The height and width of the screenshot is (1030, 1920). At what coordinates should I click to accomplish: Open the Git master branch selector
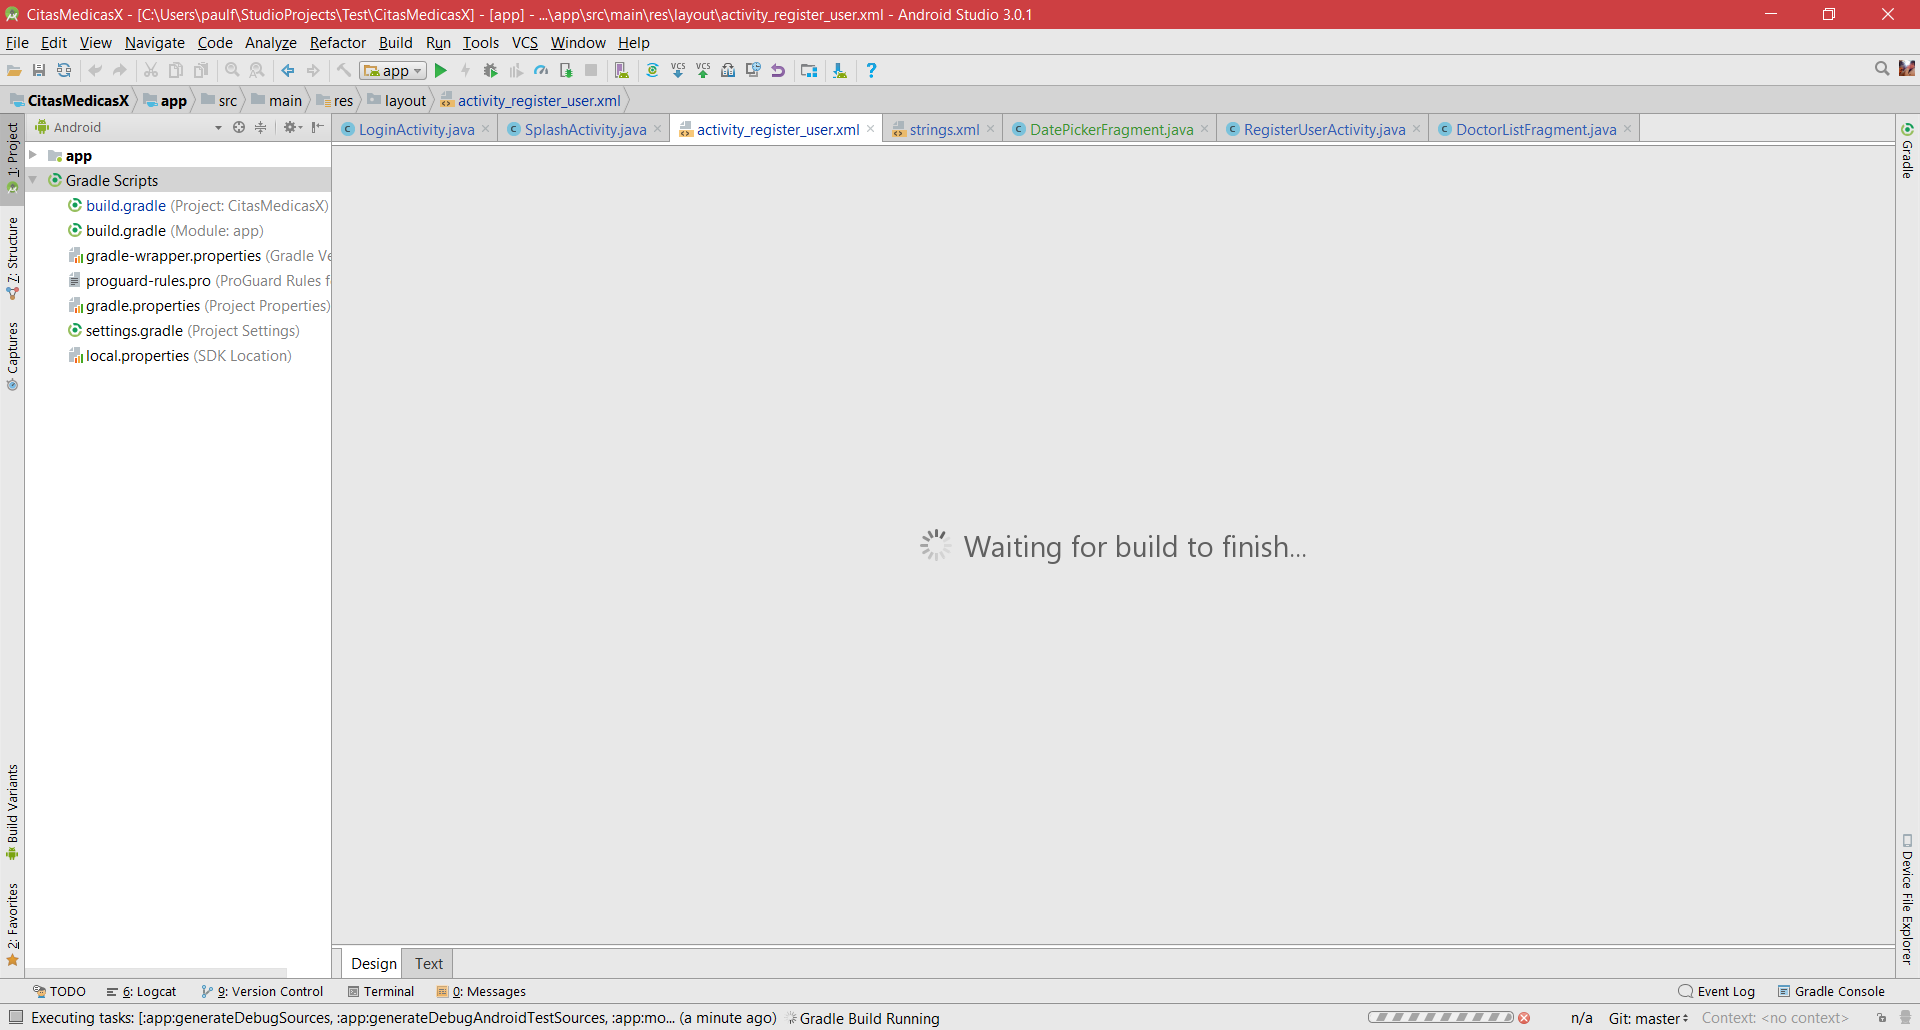(1647, 1018)
